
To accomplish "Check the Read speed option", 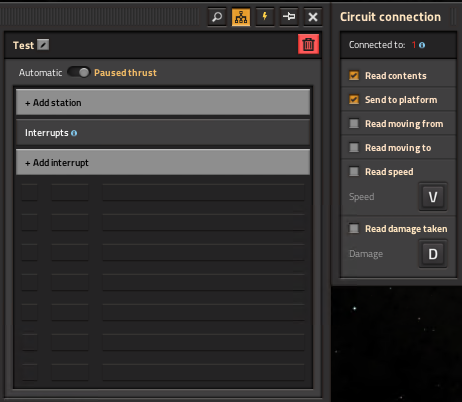I will pyautogui.click(x=354, y=172).
